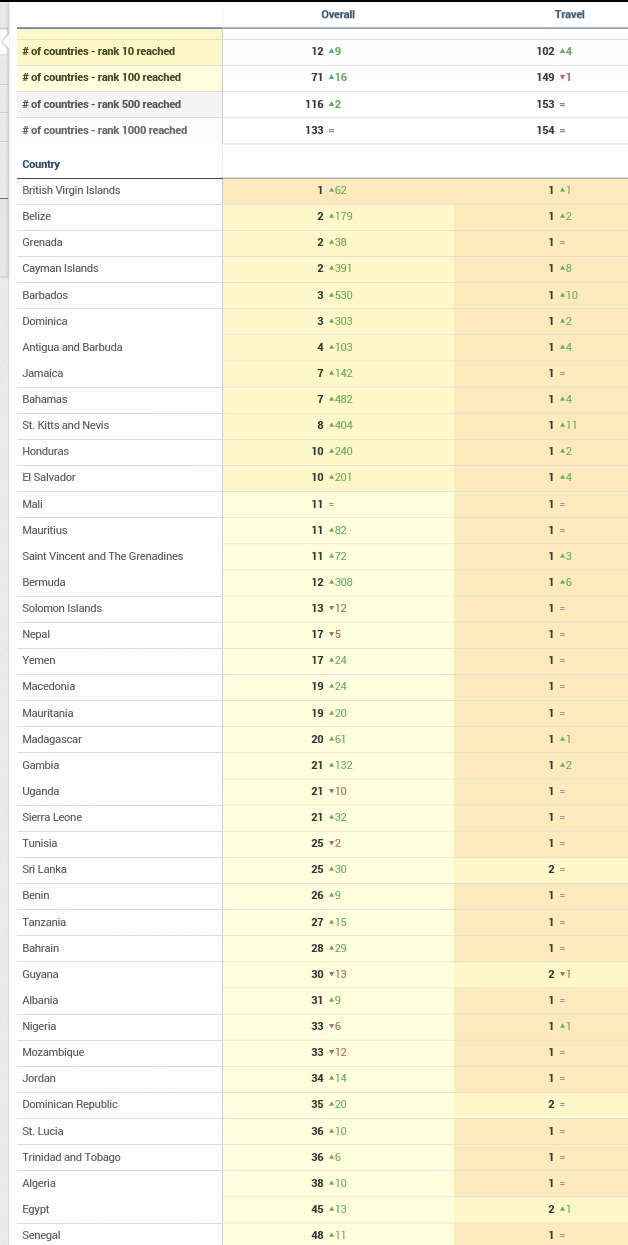This screenshot has width=628, height=1245.
Task: Click Senegal overall rank cell showing 48
Action: (330, 1235)
